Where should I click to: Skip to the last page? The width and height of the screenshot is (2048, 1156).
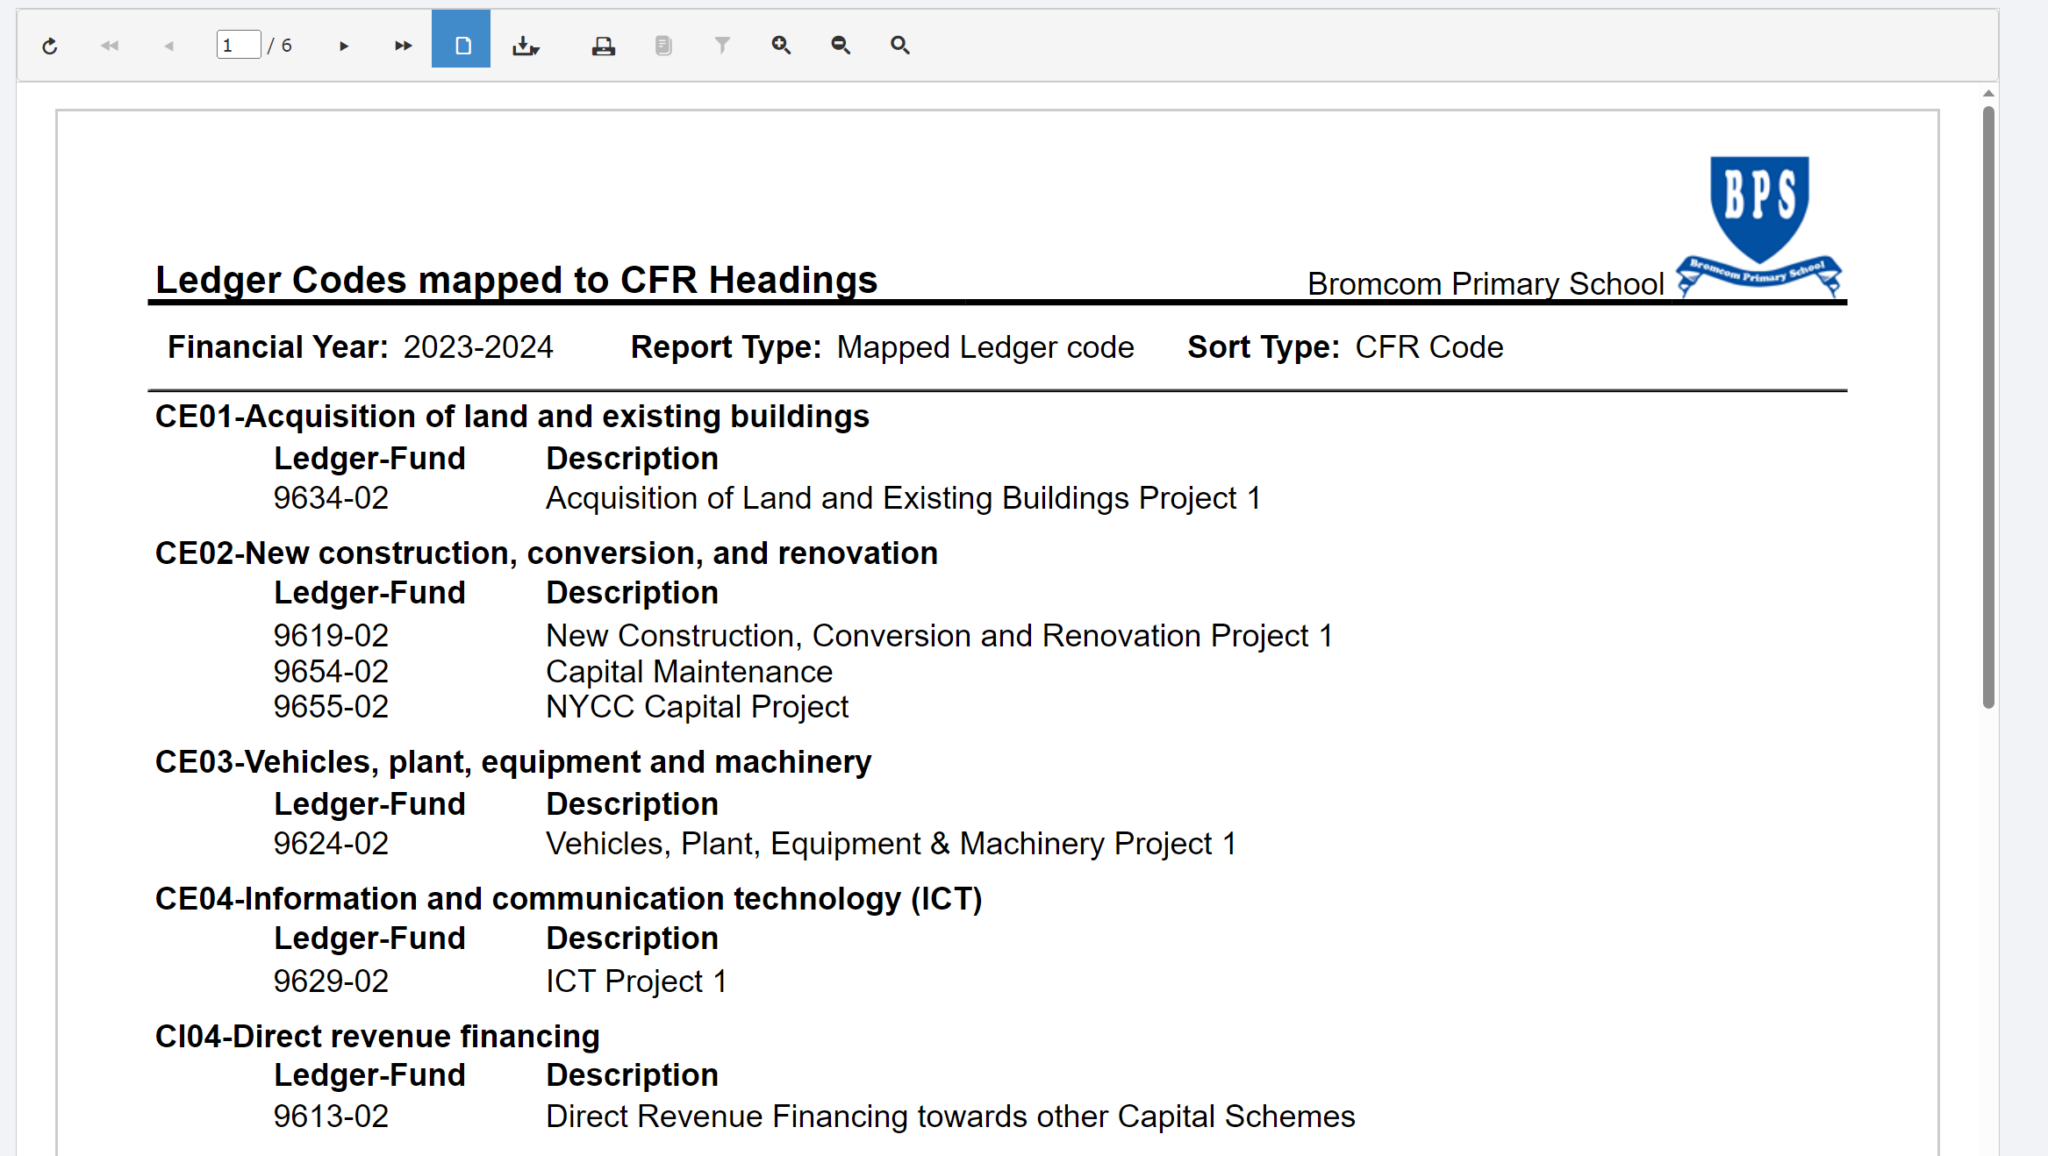coord(402,45)
